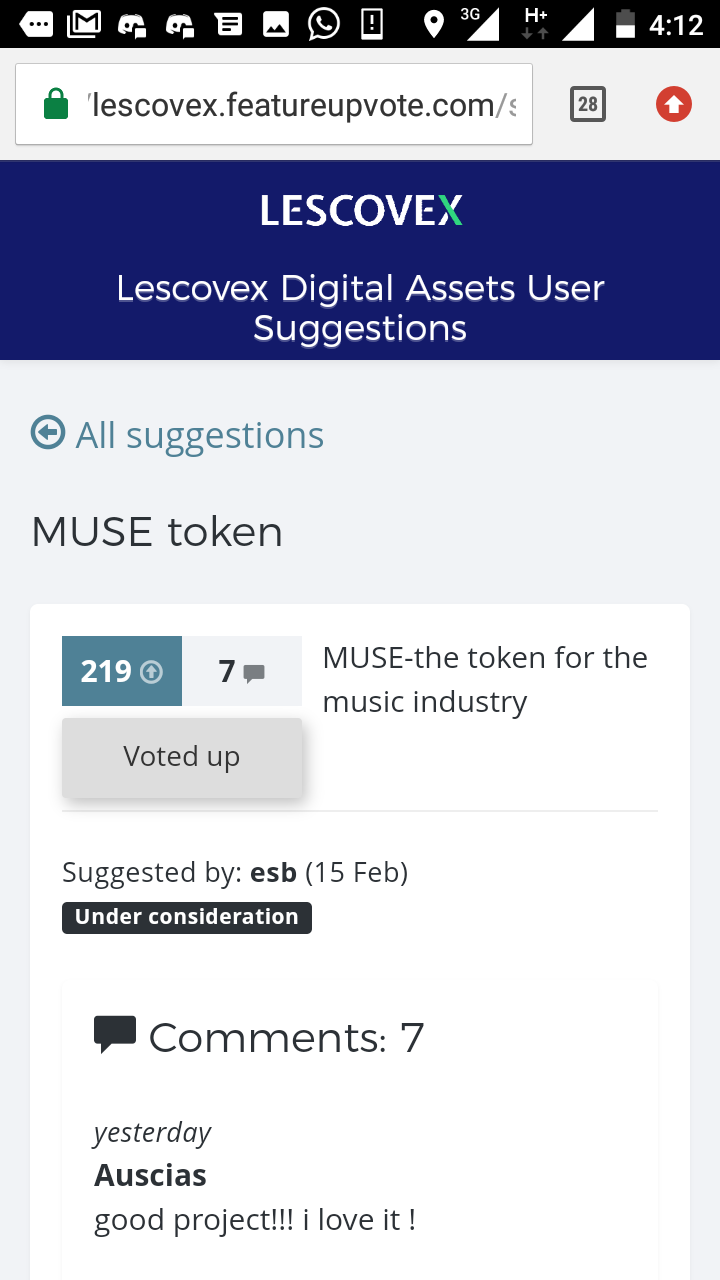
Task: Select the esb suggester name
Action: (274, 872)
